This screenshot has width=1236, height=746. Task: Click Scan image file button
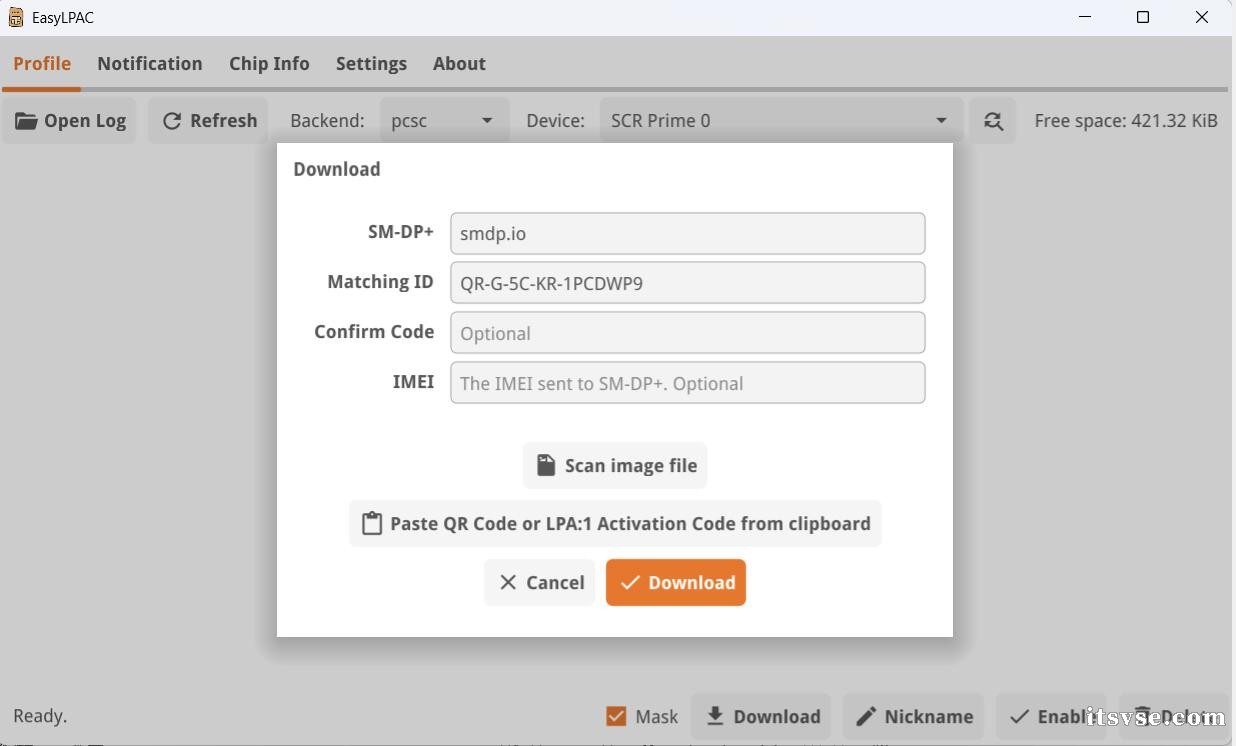point(615,466)
